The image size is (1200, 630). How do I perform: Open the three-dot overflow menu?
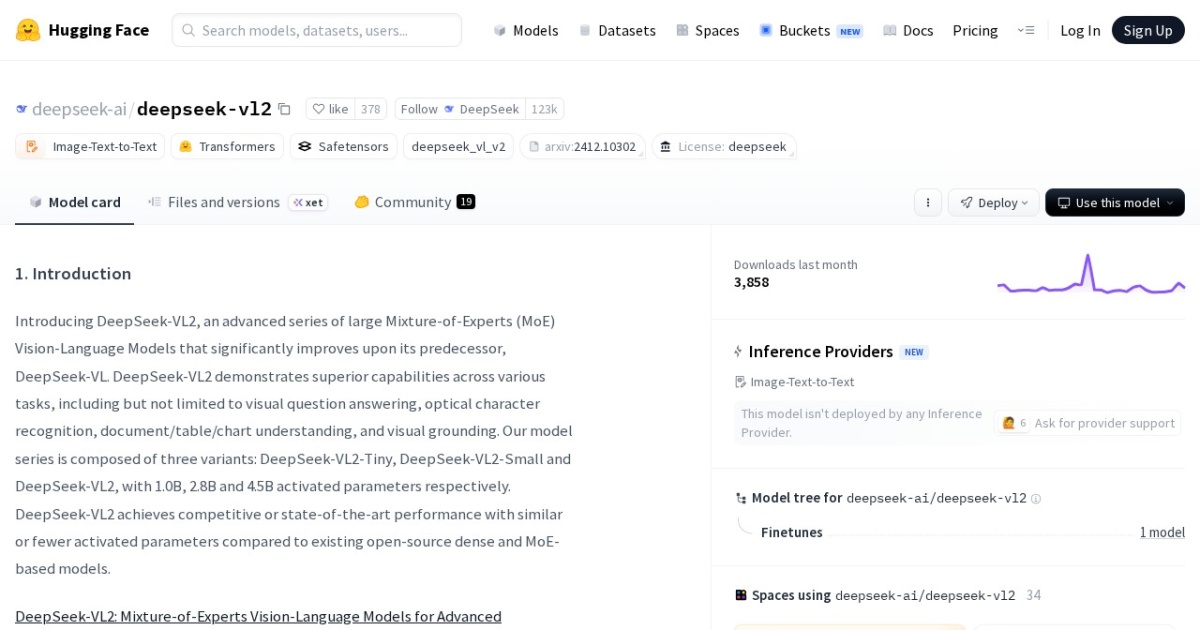tap(928, 202)
